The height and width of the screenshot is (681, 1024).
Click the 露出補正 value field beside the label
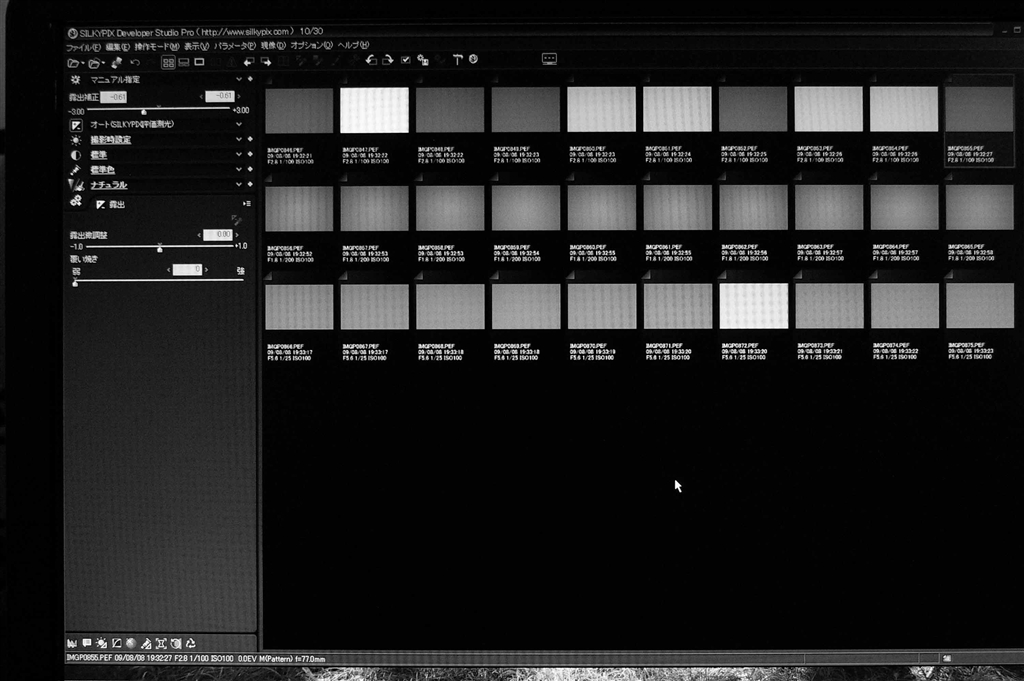pos(114,97)
